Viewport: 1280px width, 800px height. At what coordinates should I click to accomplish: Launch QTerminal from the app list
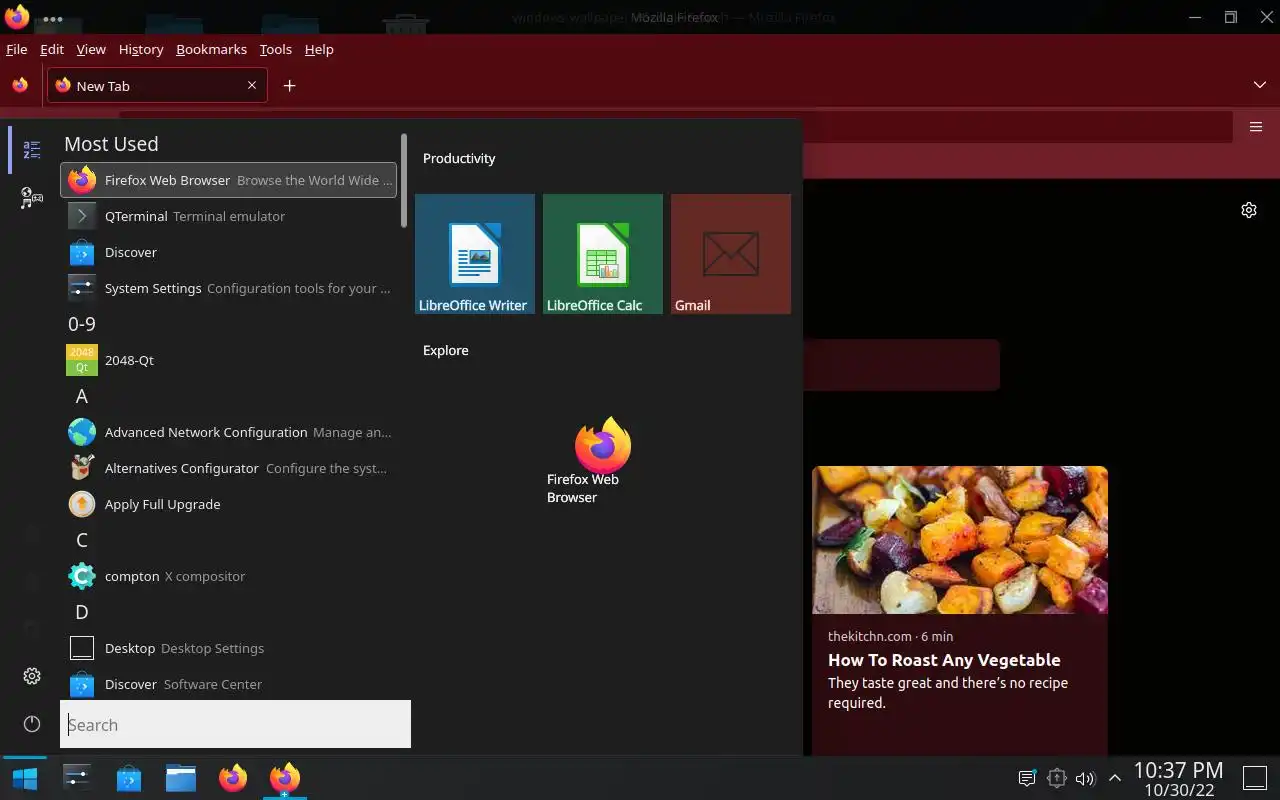pos(228,216)
